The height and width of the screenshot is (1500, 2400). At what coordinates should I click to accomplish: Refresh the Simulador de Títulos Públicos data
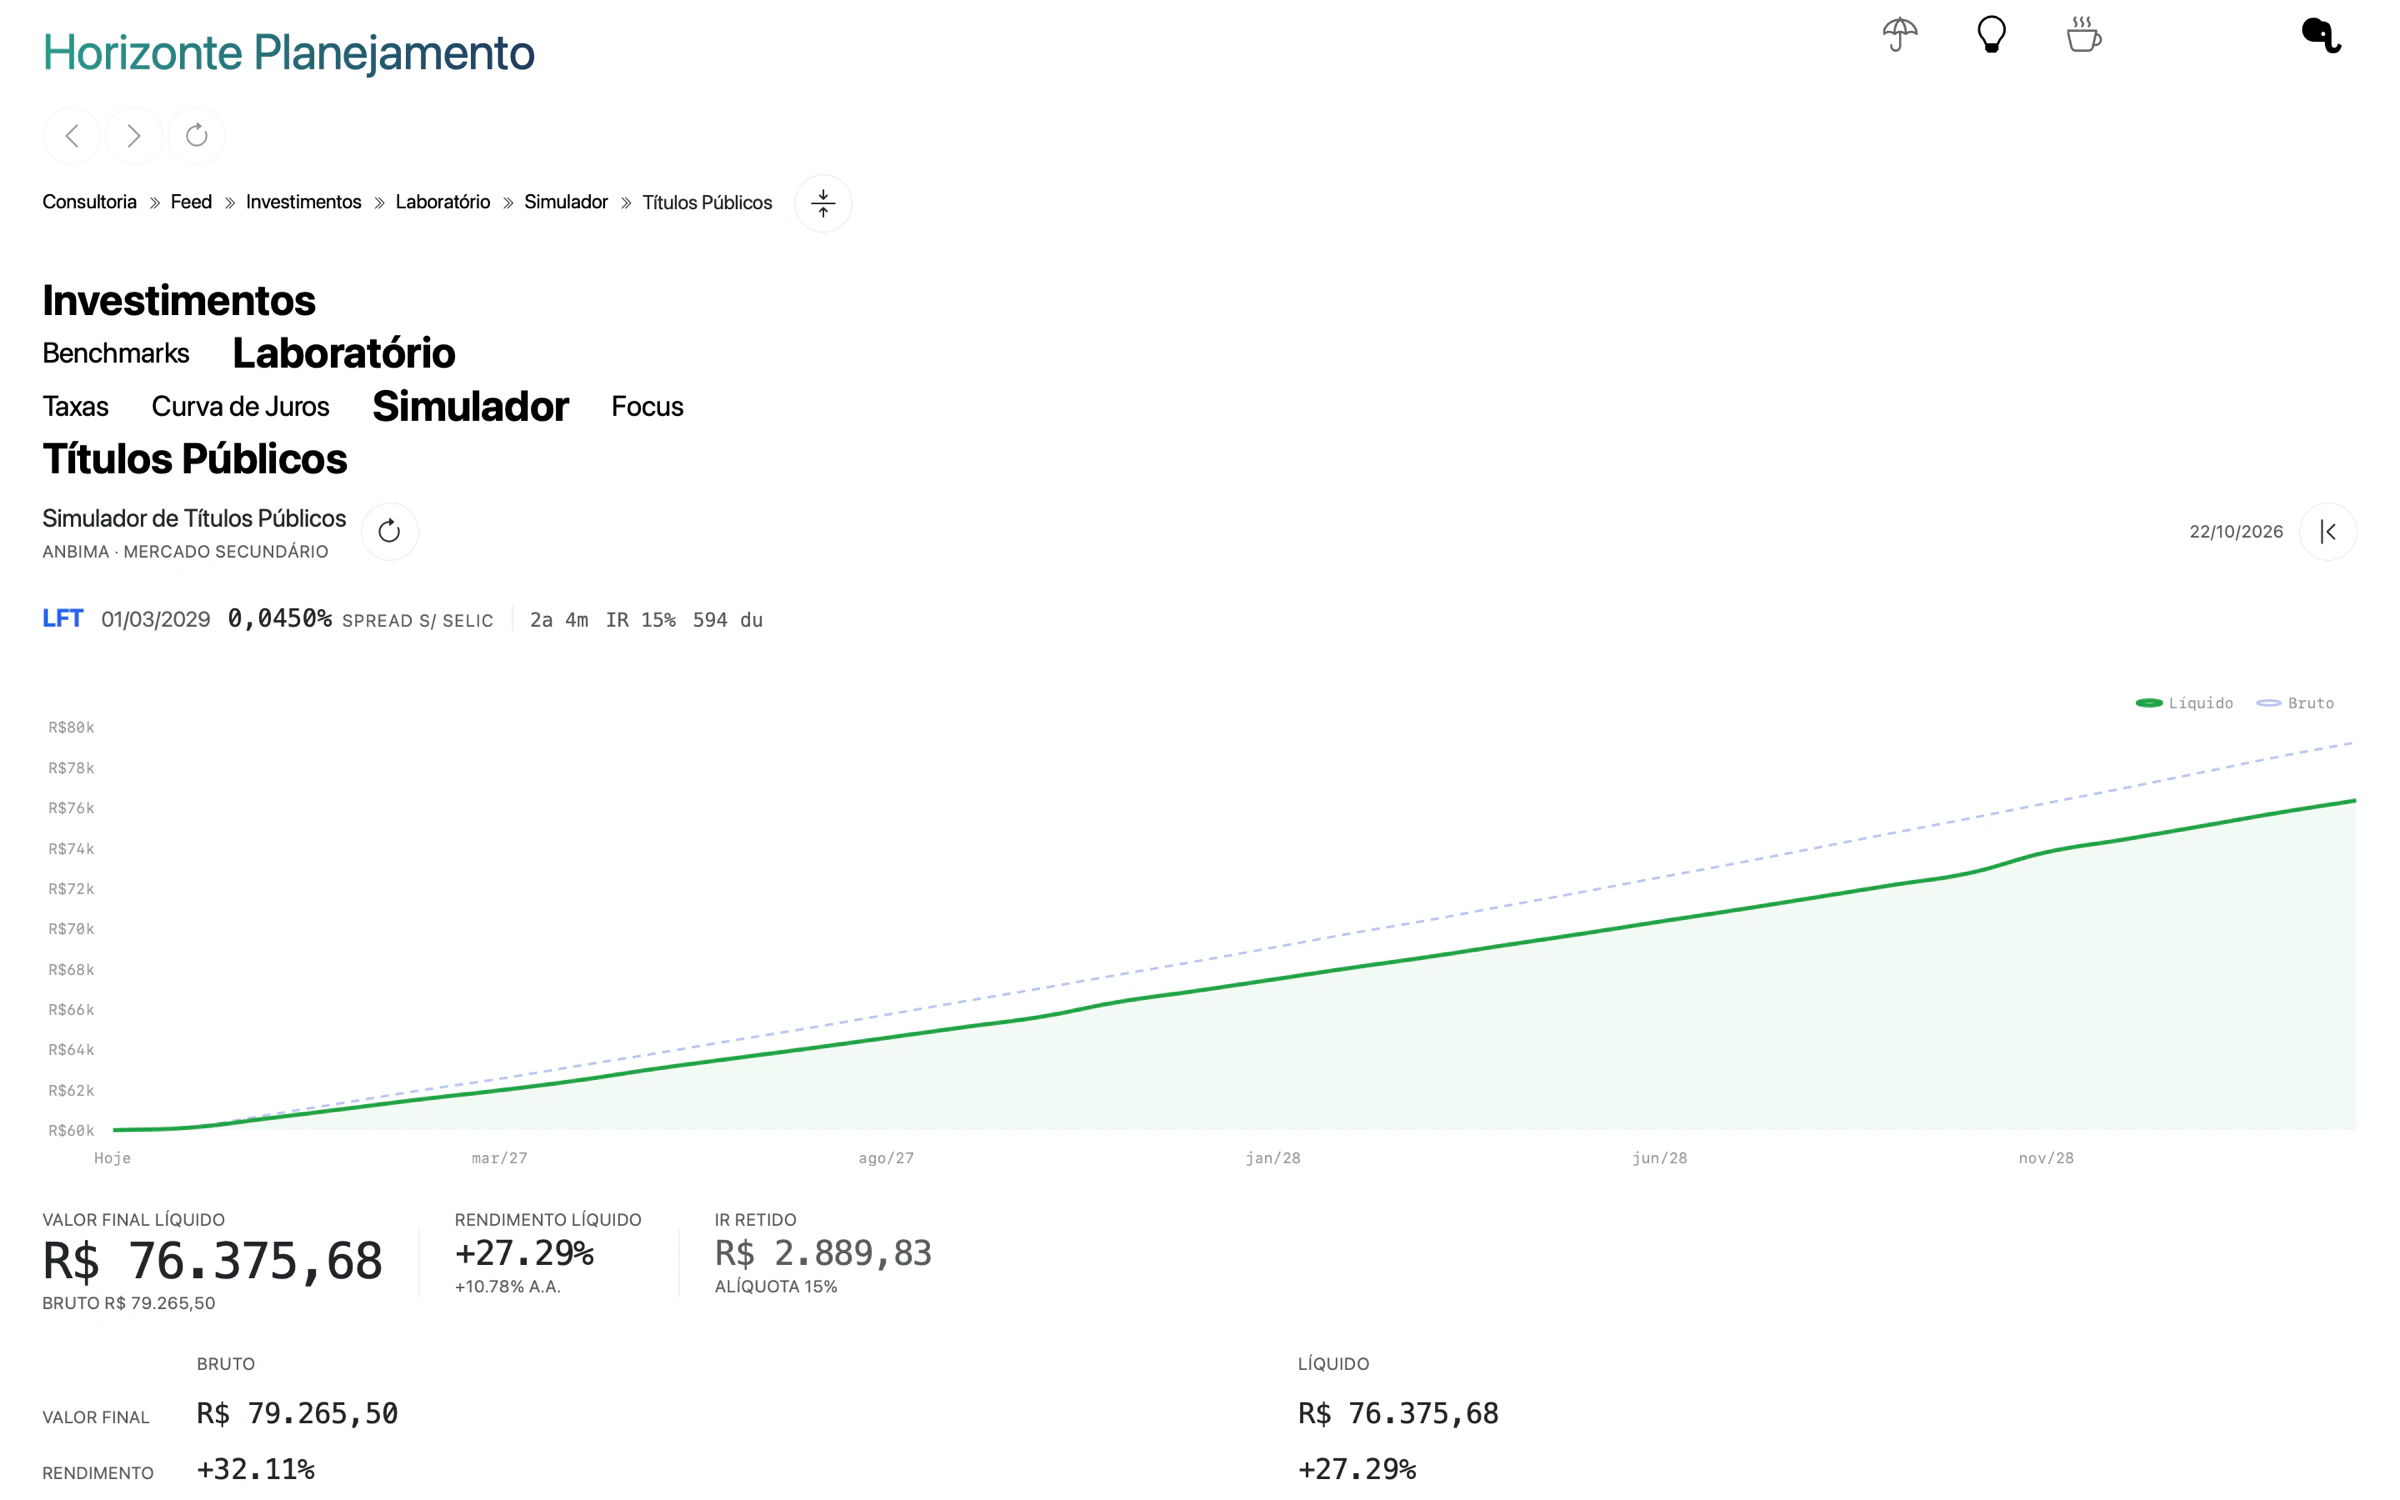tap(389, 531)
